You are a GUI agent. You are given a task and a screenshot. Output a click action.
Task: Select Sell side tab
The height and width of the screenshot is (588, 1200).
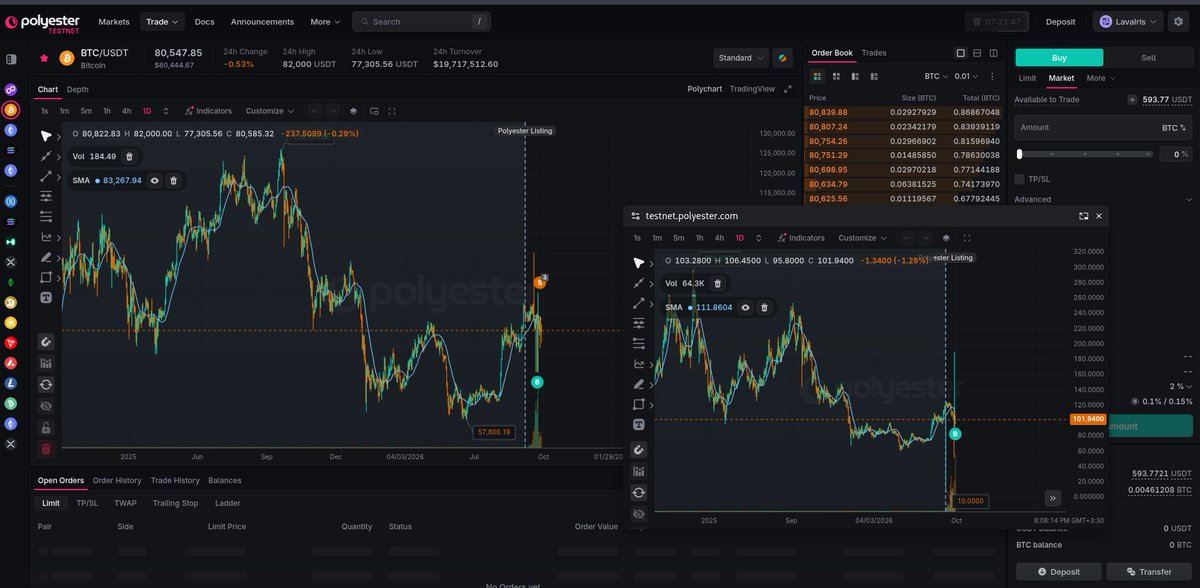pyautogui.click(x=1148, y=58)
